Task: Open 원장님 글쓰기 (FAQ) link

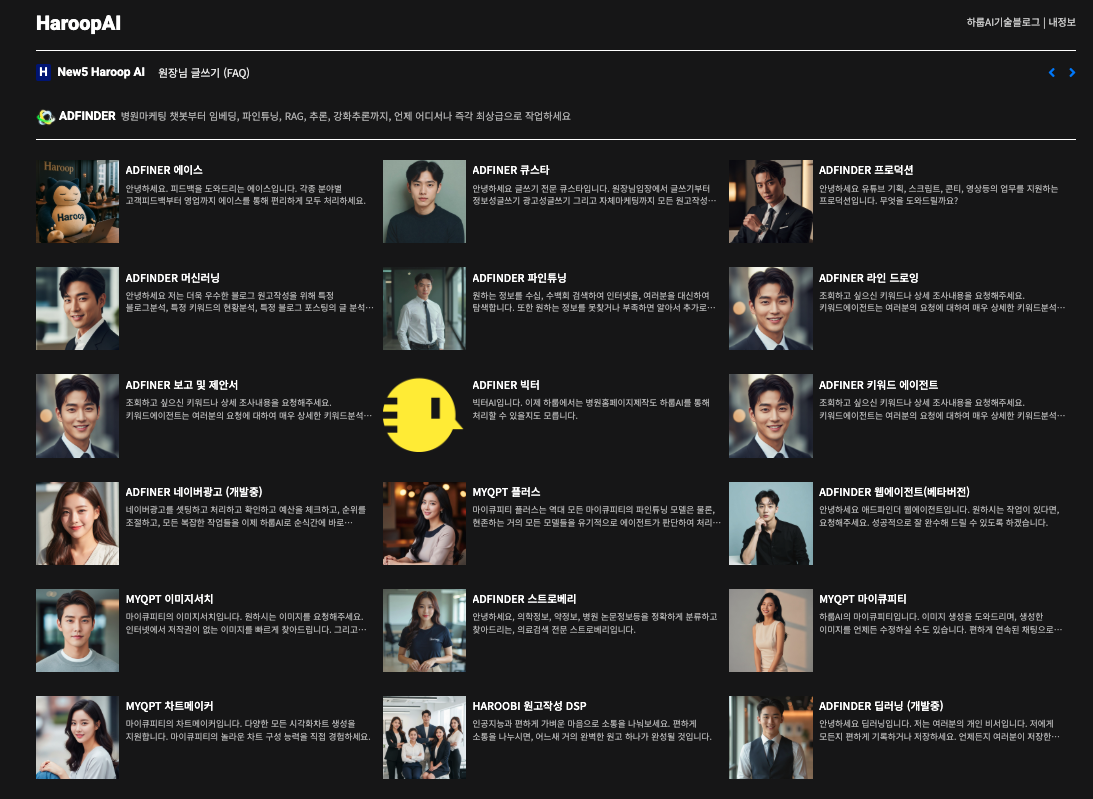Action: click(x=204, y=73)
